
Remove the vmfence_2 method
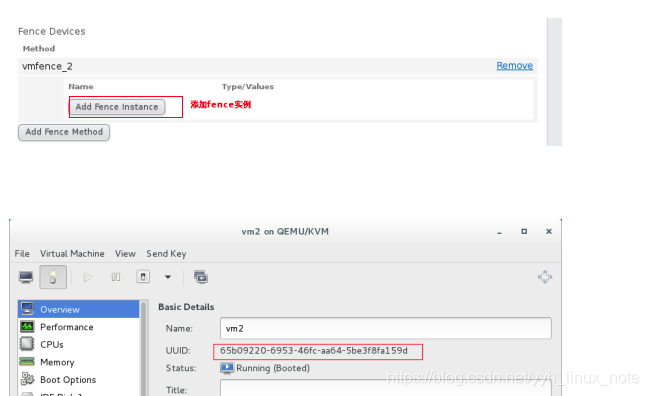tap(514, 66)
